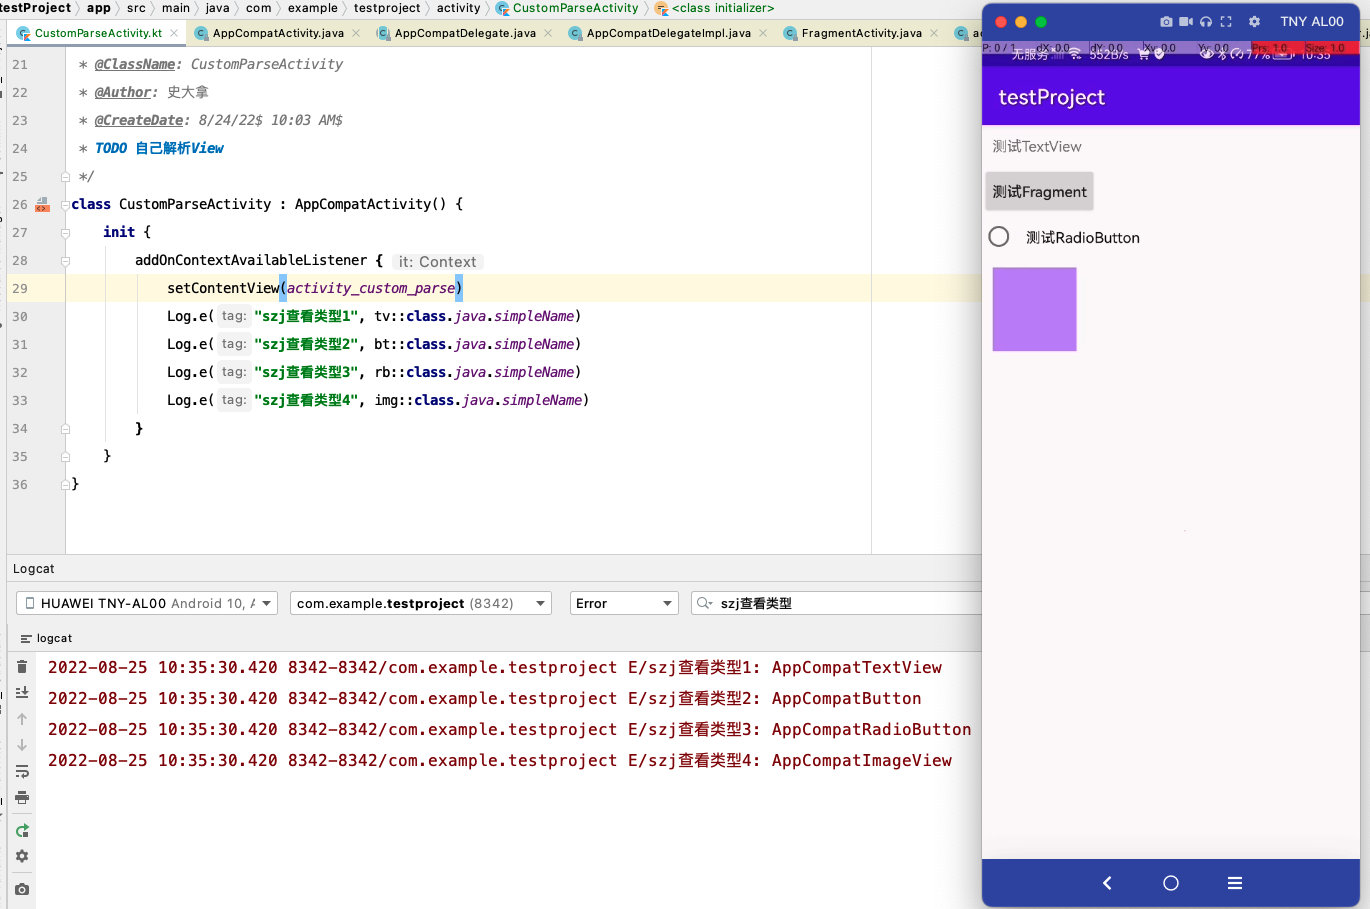Image resolution: width=1370 pixels, height=909 pixels.
Task: Collapse the init block fold marker
Action: pyautogui.click(x=65, y=232)
